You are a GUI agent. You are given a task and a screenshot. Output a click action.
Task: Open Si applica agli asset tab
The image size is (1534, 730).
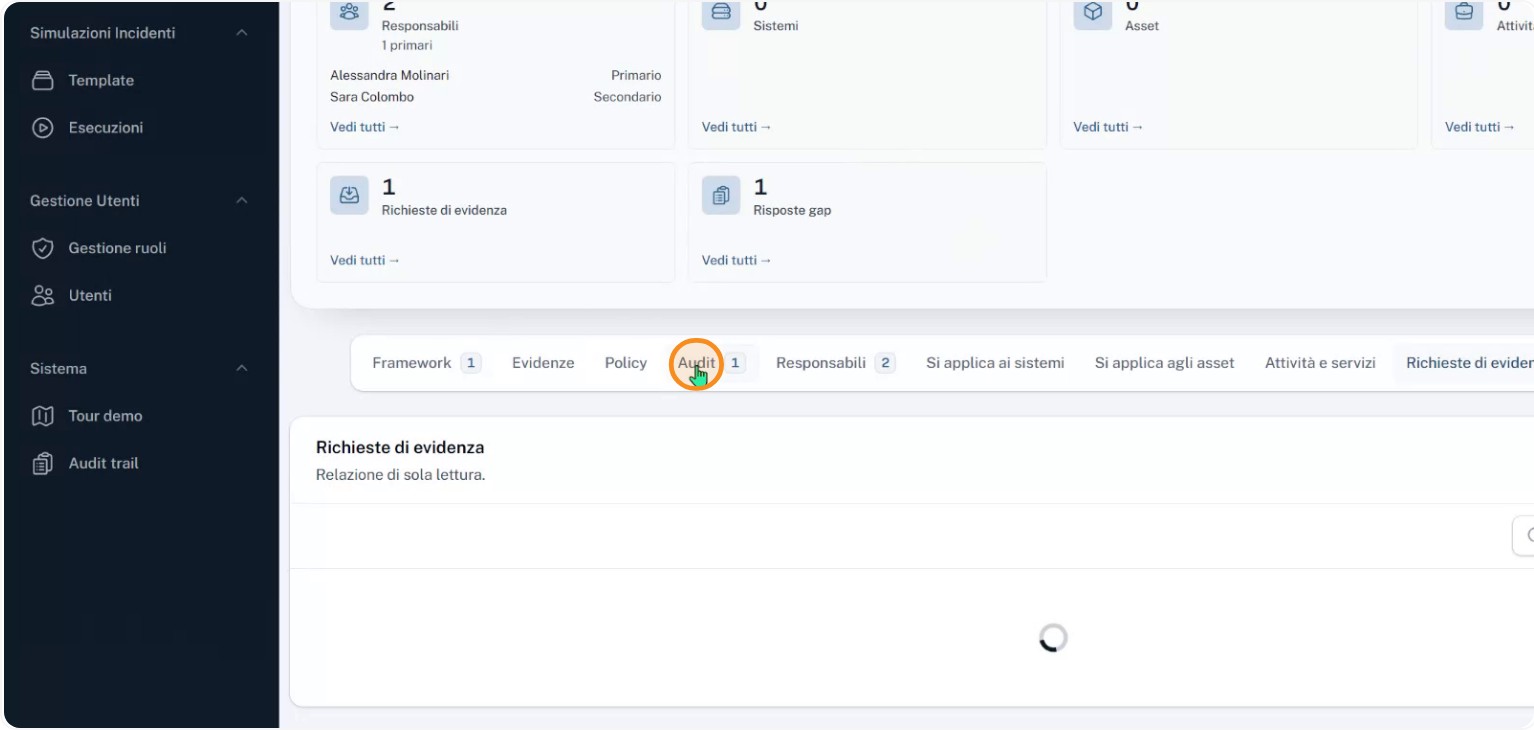(x=1165, y=363)
